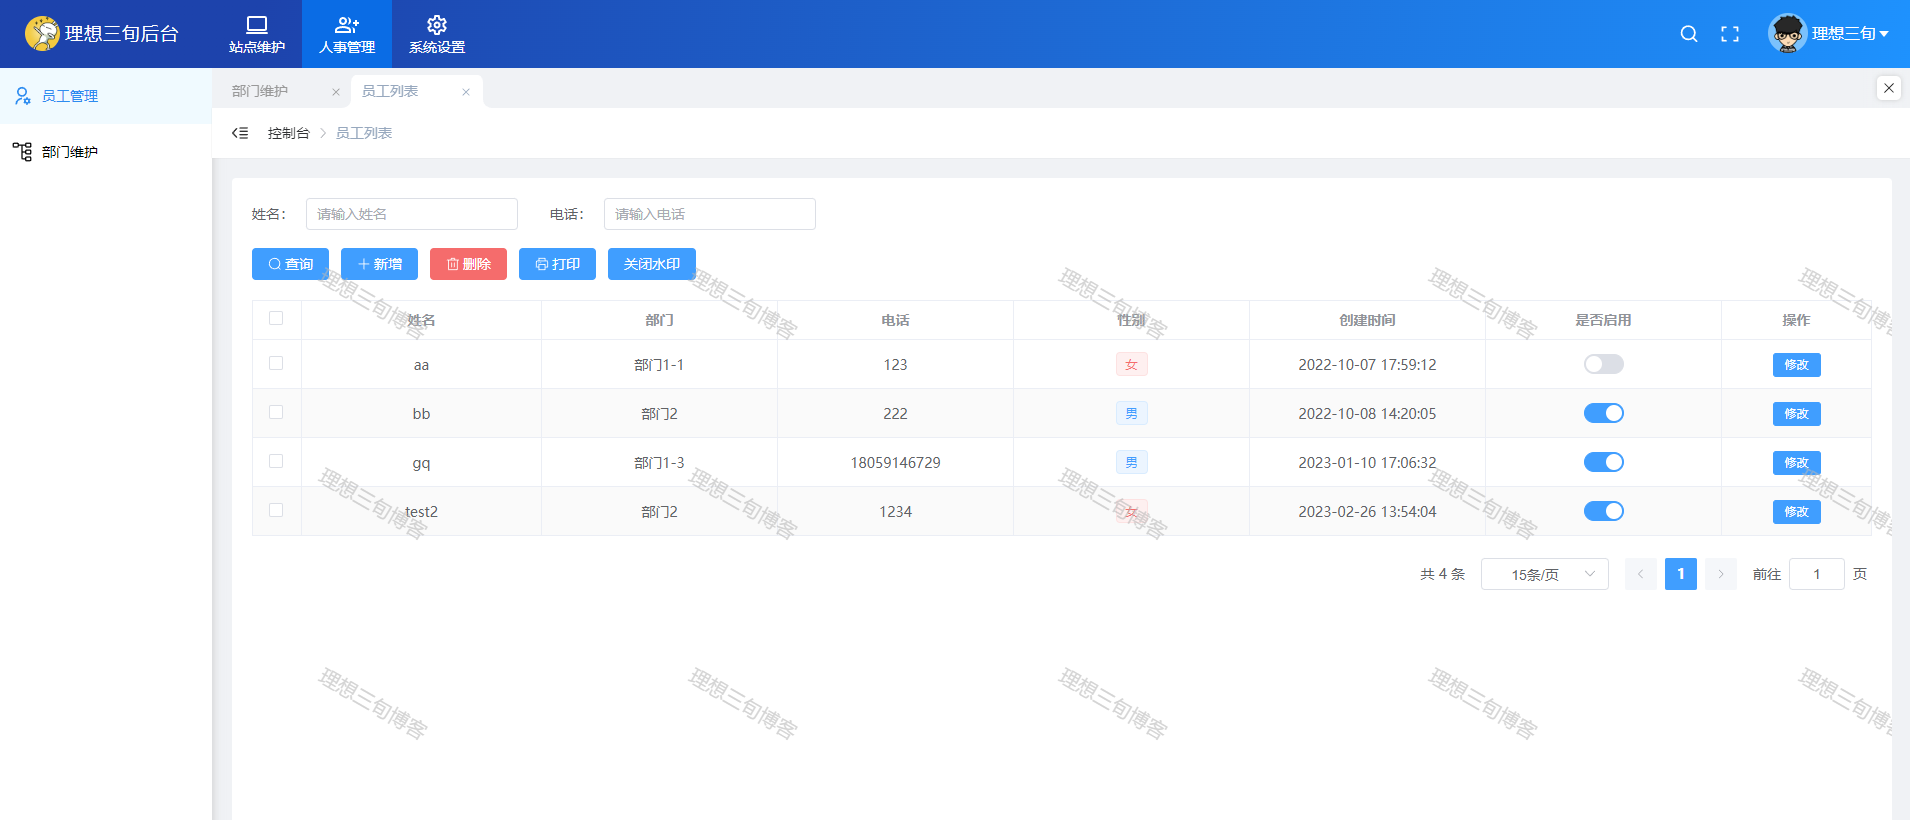This screenshot has width=1910, height=820.
Task: Check the select-all checkbox in table header
Action: click(276, 318)
